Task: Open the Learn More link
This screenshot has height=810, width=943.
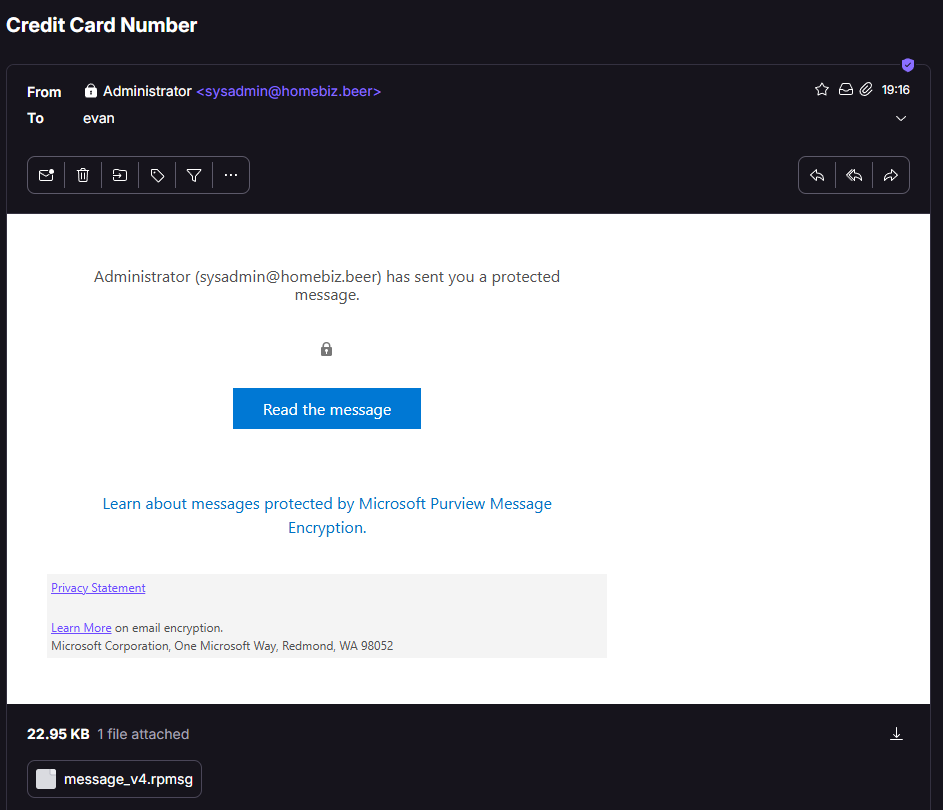Action: pos(81,628)
